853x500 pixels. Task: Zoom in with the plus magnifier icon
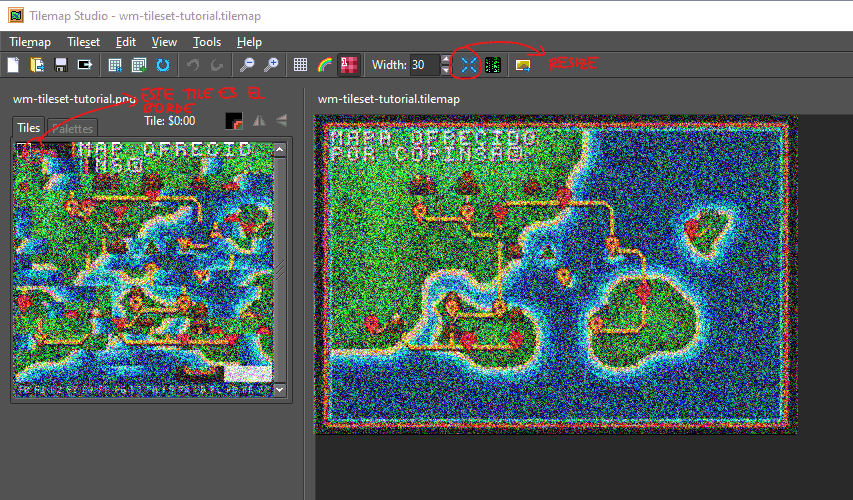point(271,65)
